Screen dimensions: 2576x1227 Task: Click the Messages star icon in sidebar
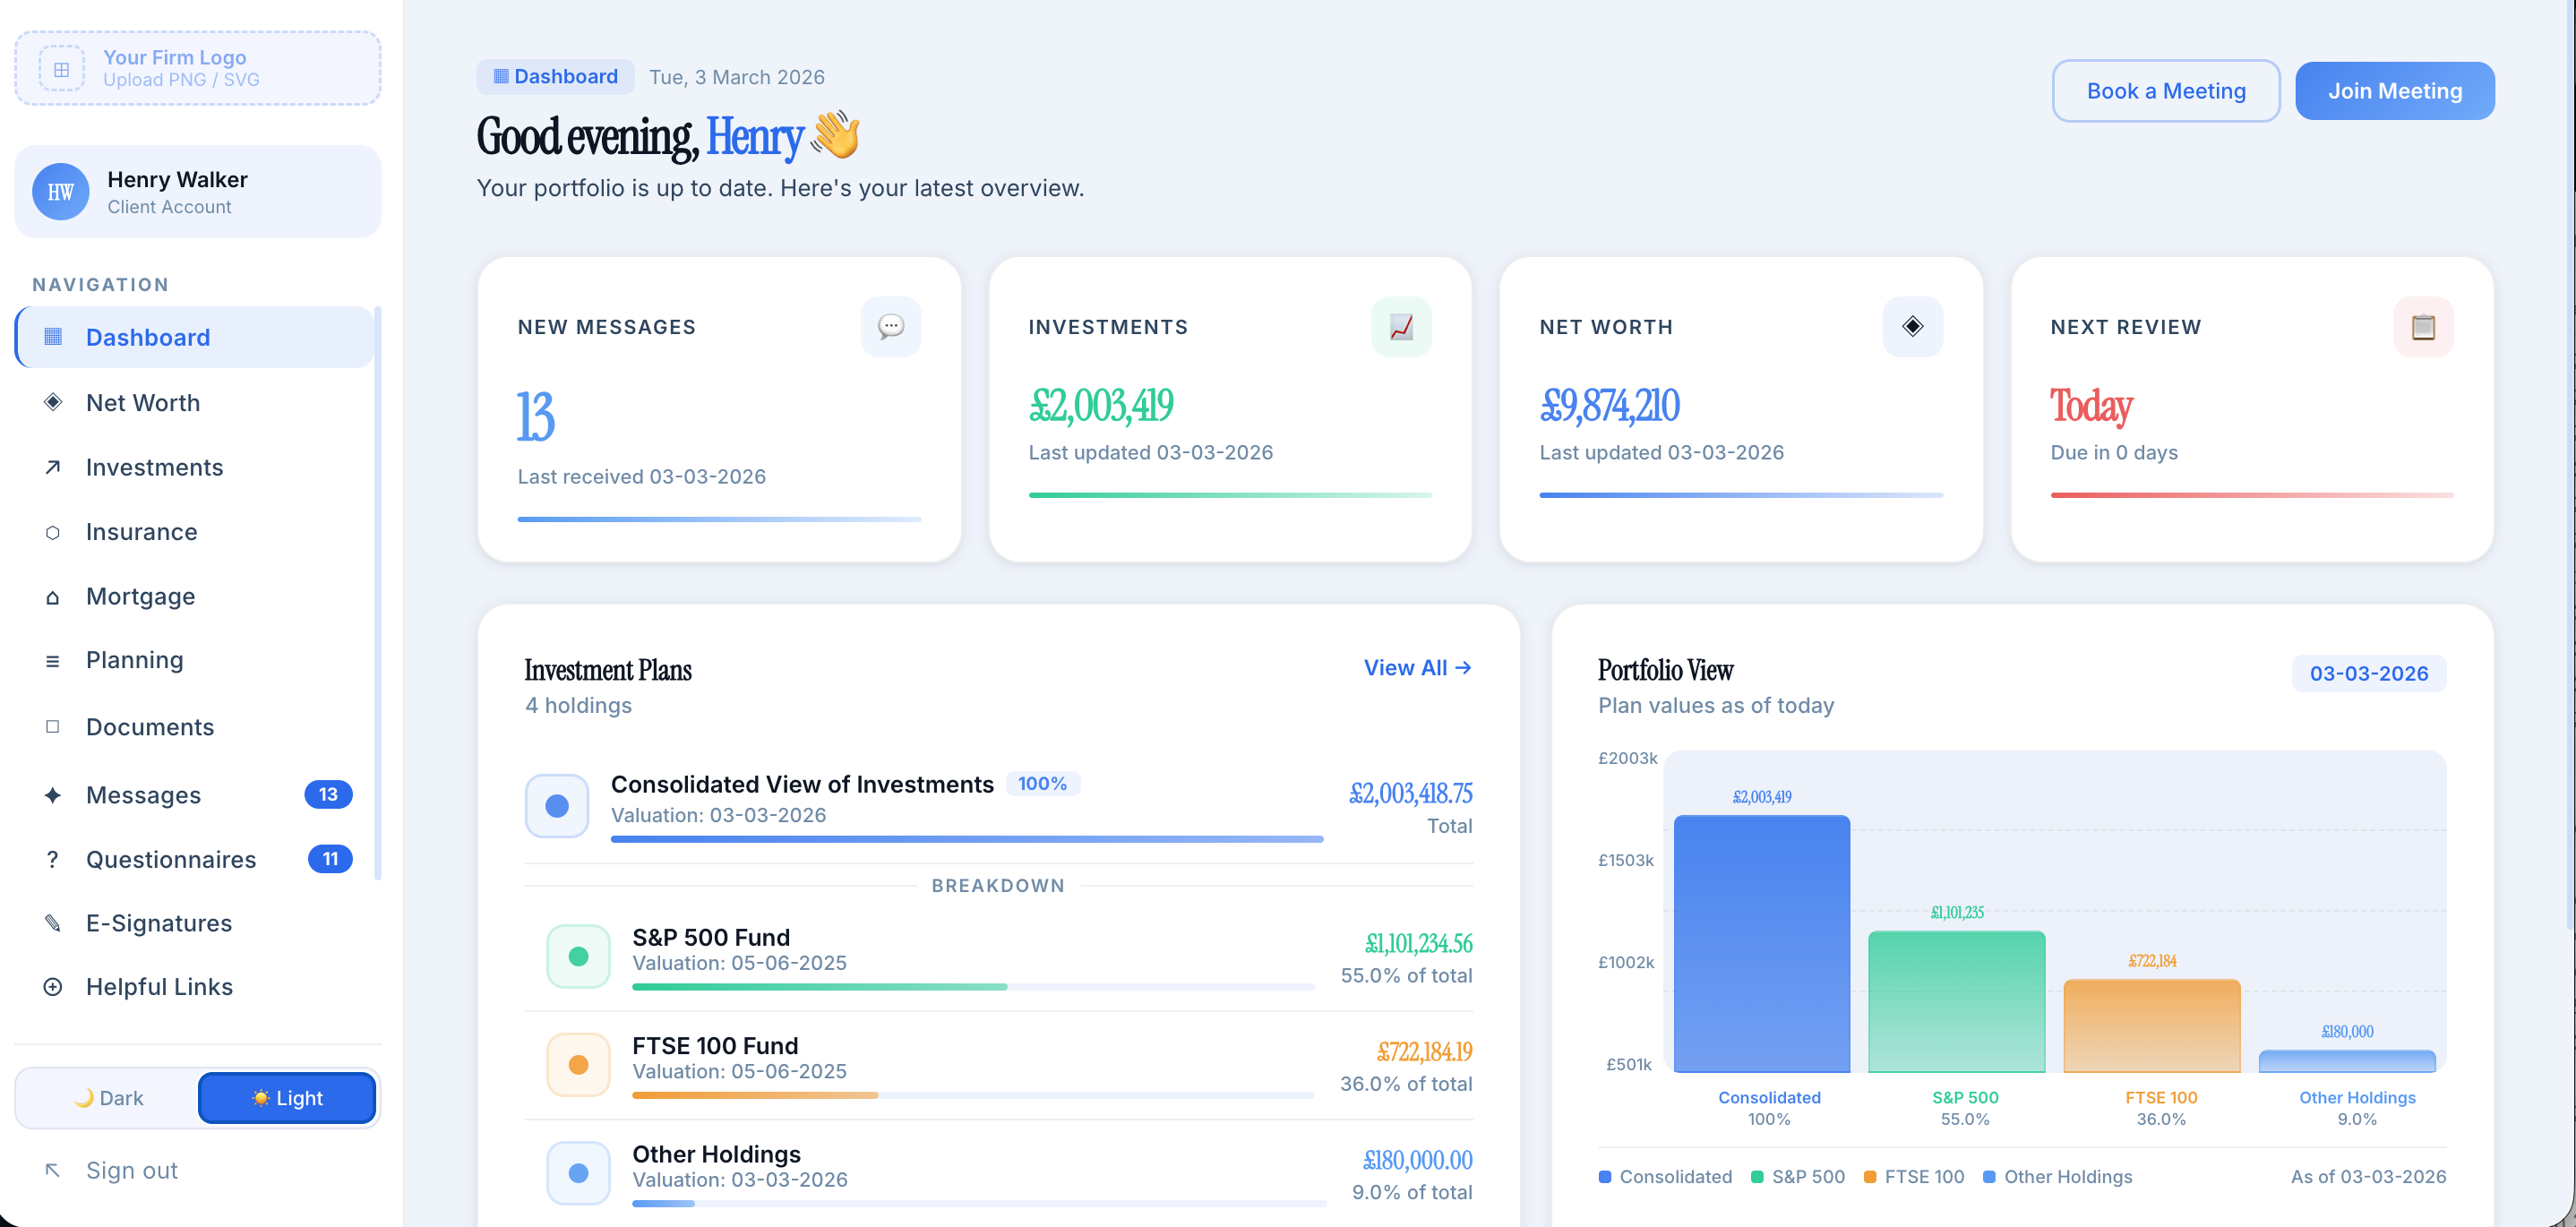point(53,795)
